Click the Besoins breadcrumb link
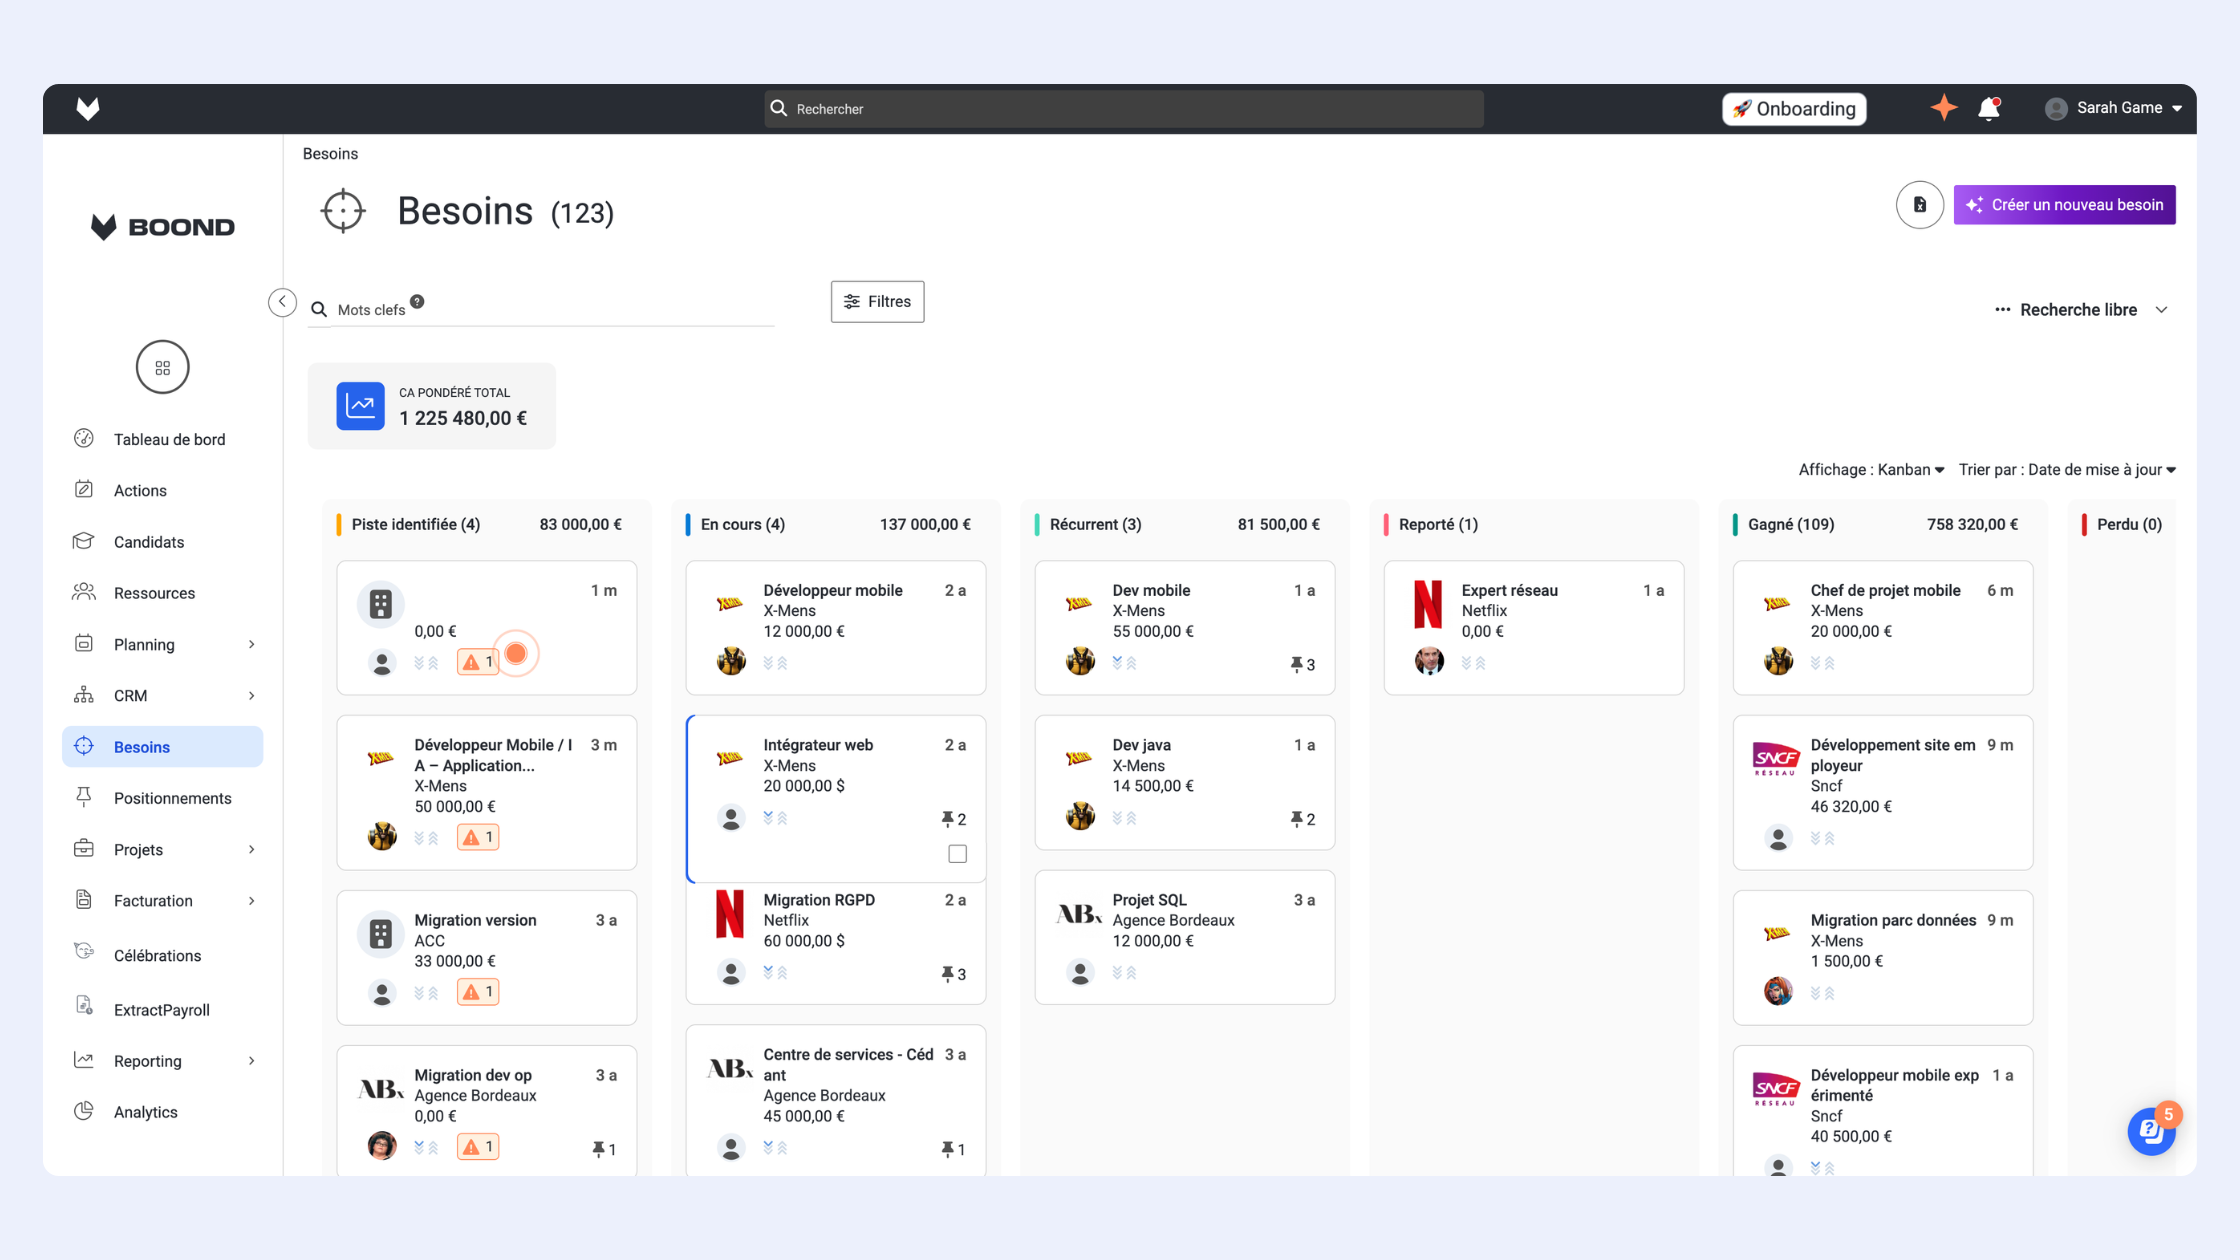Screen dimensions: 2240x1260 click(x=330, y=154)
